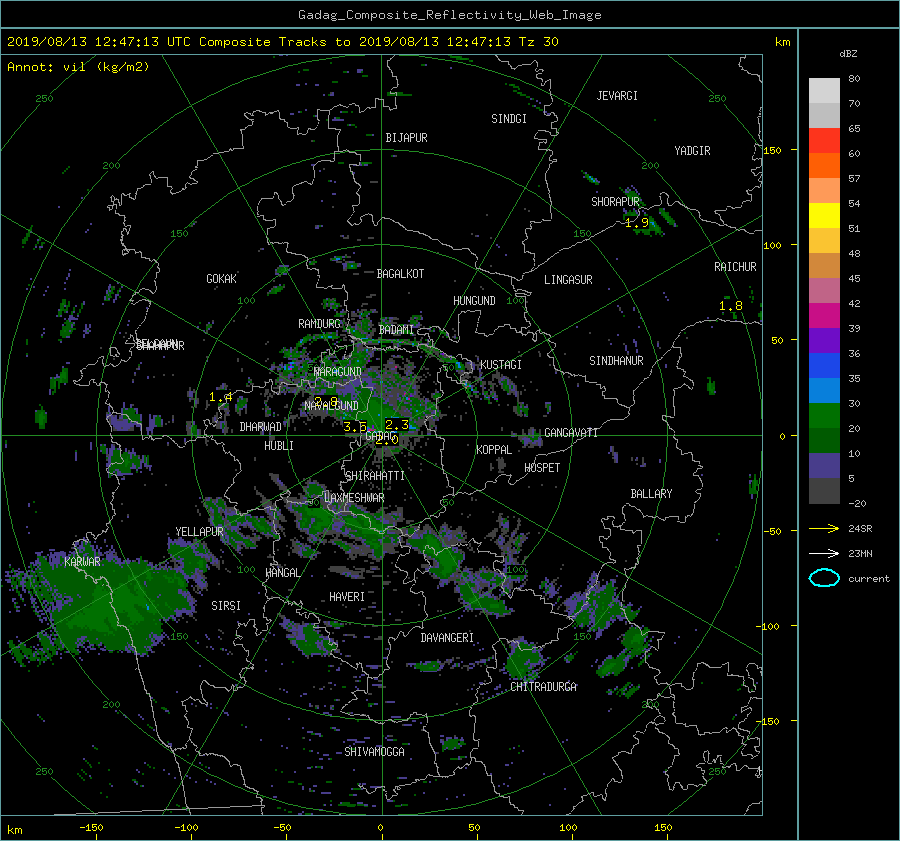900x841 pixels.
Task: Click the UTC Composite Tracks timestamp header
Action: (282, 42)
